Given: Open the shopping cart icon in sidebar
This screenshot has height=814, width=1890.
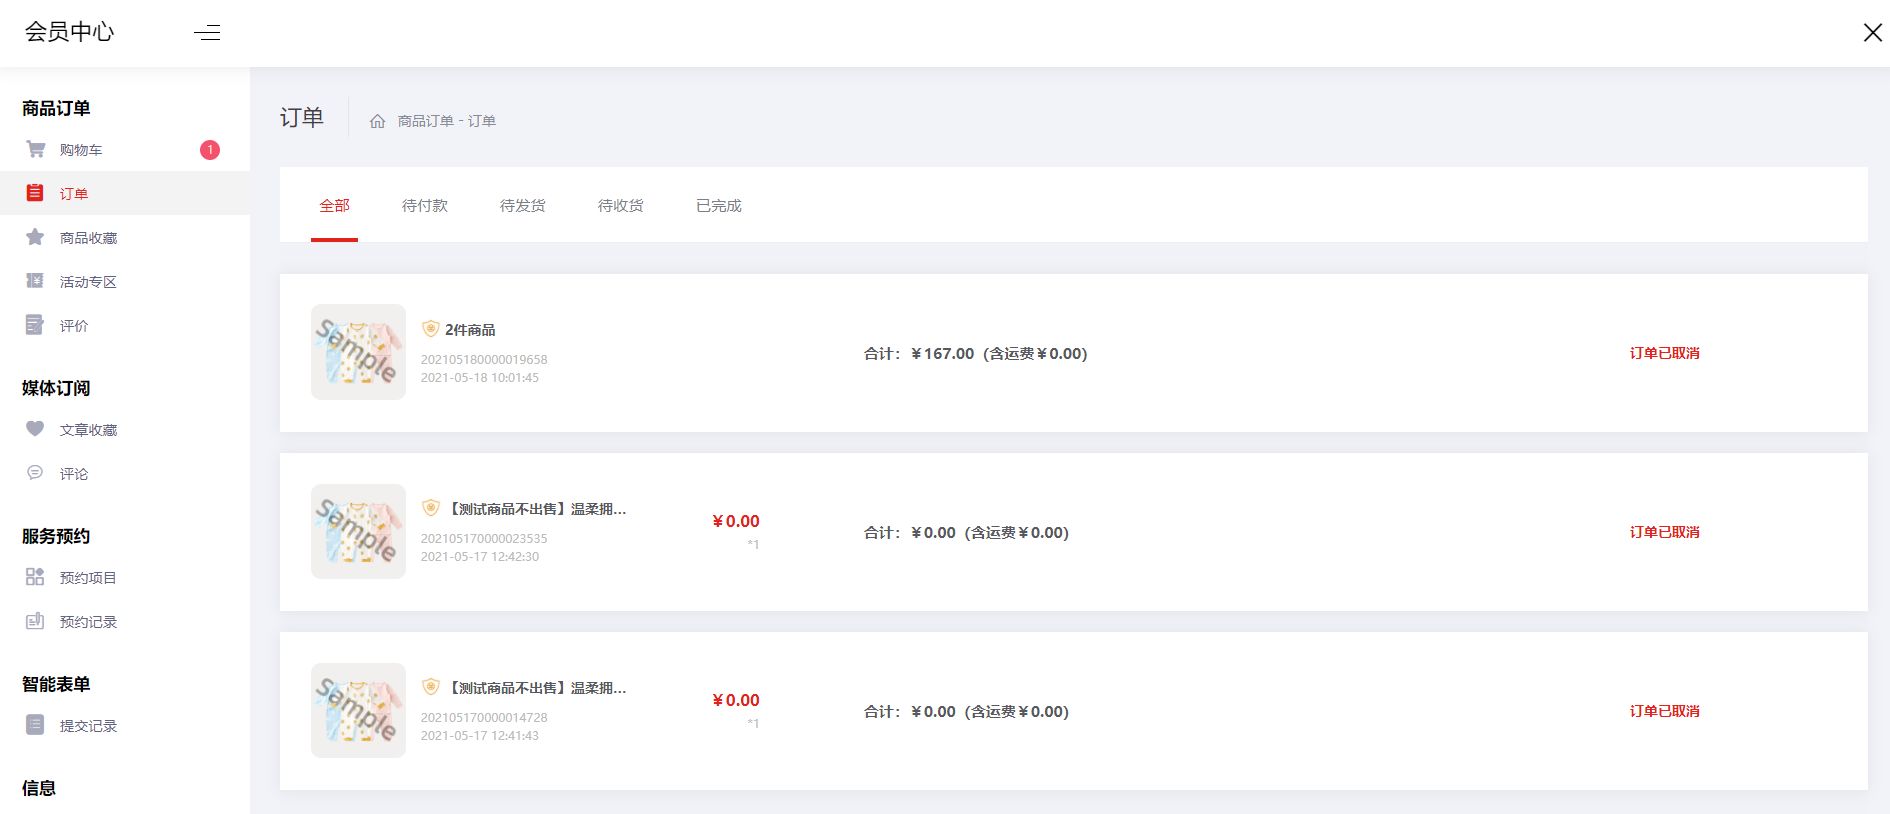Looking at the screenshot, I should (x=36, y=149).
